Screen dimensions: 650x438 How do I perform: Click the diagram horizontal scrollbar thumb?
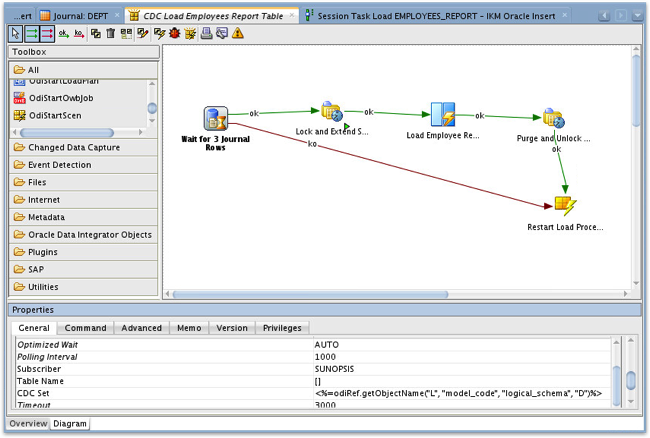coord(310,294)
